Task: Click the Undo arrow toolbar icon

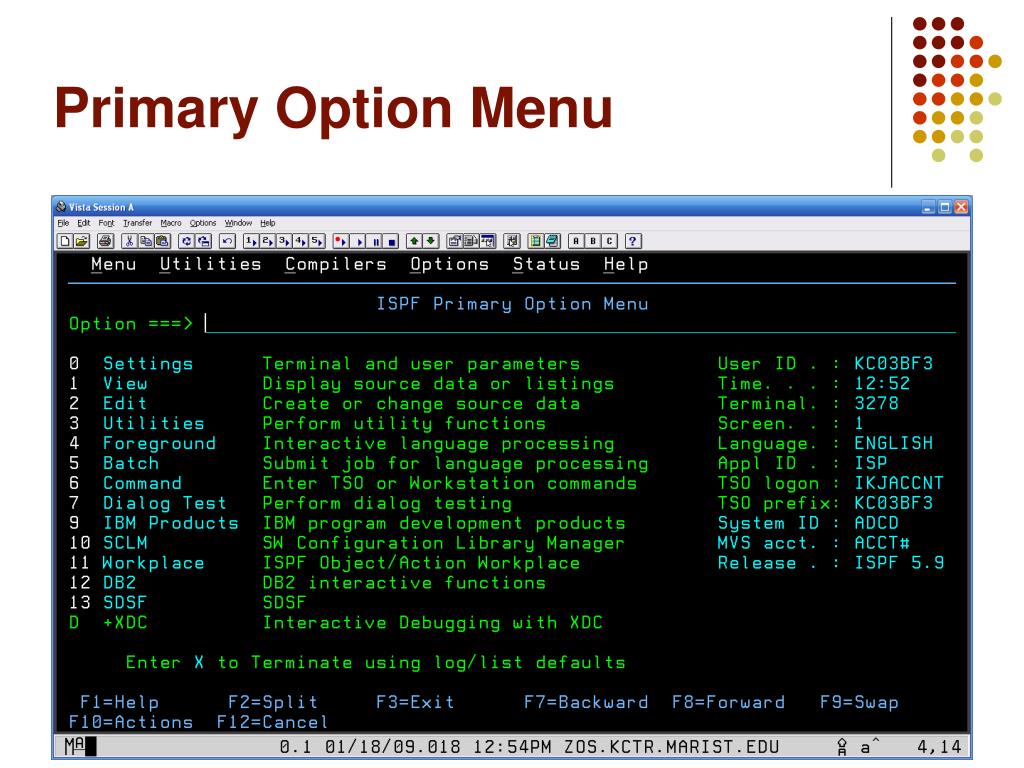Action: 227,242
